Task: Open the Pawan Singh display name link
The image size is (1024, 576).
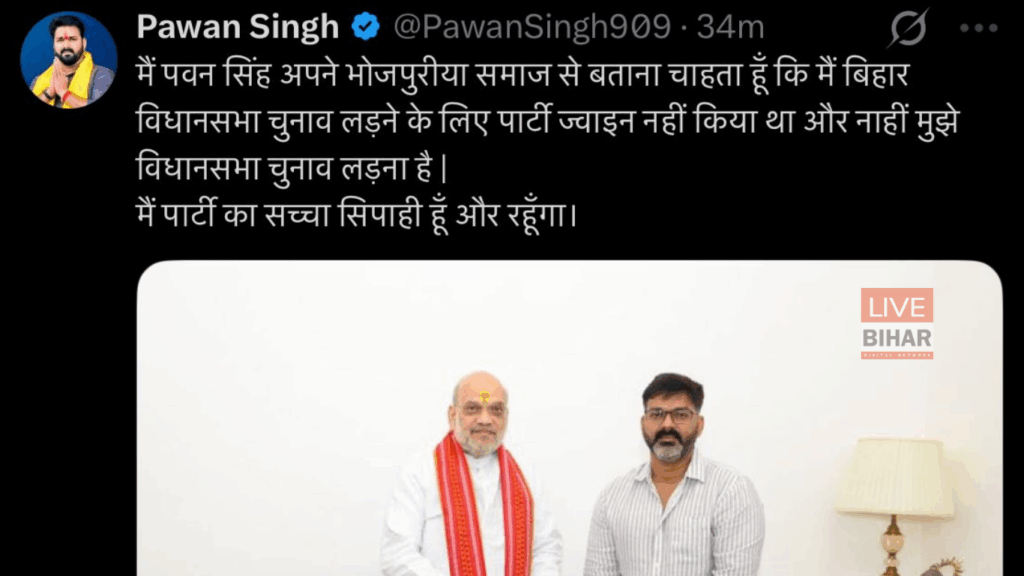Action: (x=238, y=27)
